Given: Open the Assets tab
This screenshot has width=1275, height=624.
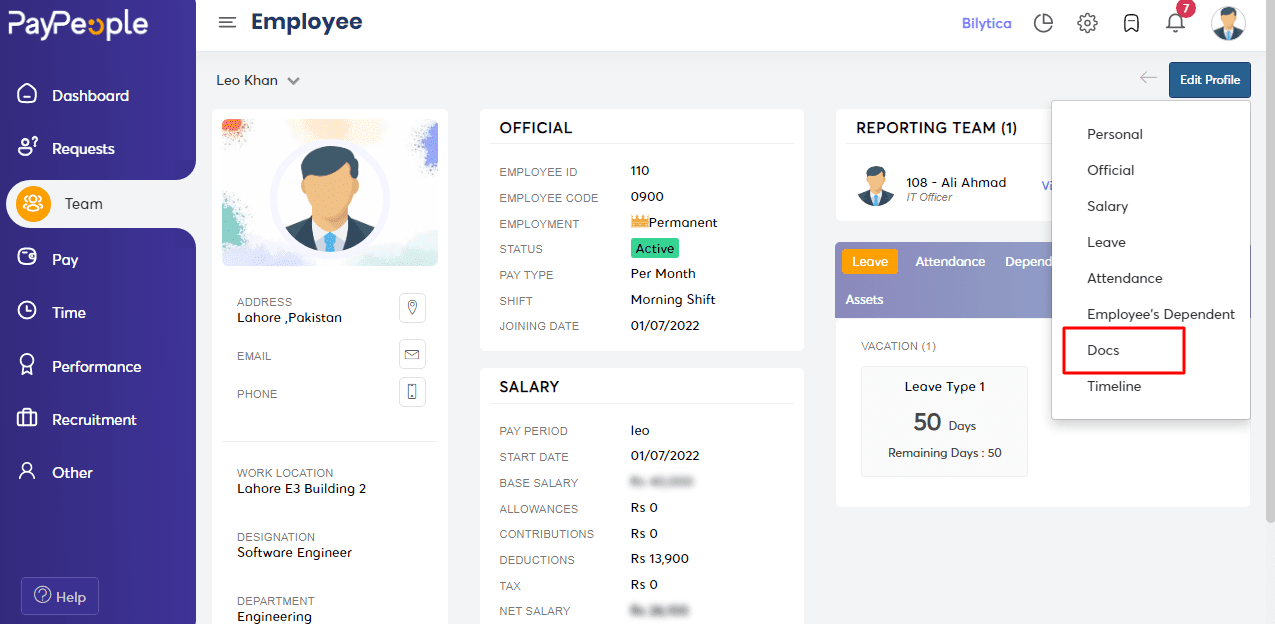Looking at the screenshot, I should click(x=864, y=298).
